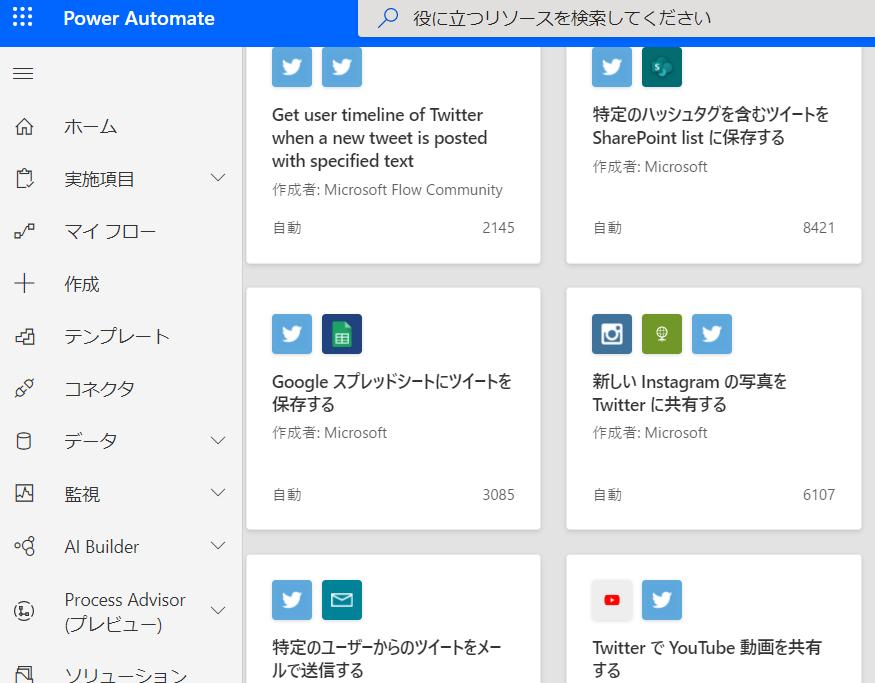
Task: Click the 実施項目 clipboard icon
Action: (24, 179)
